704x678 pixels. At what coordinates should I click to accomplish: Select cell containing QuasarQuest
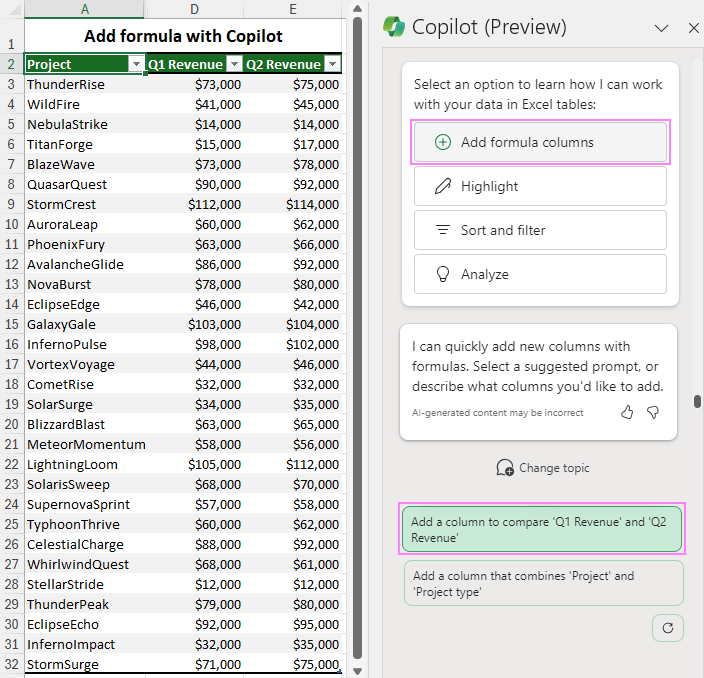tap(85, 184)
